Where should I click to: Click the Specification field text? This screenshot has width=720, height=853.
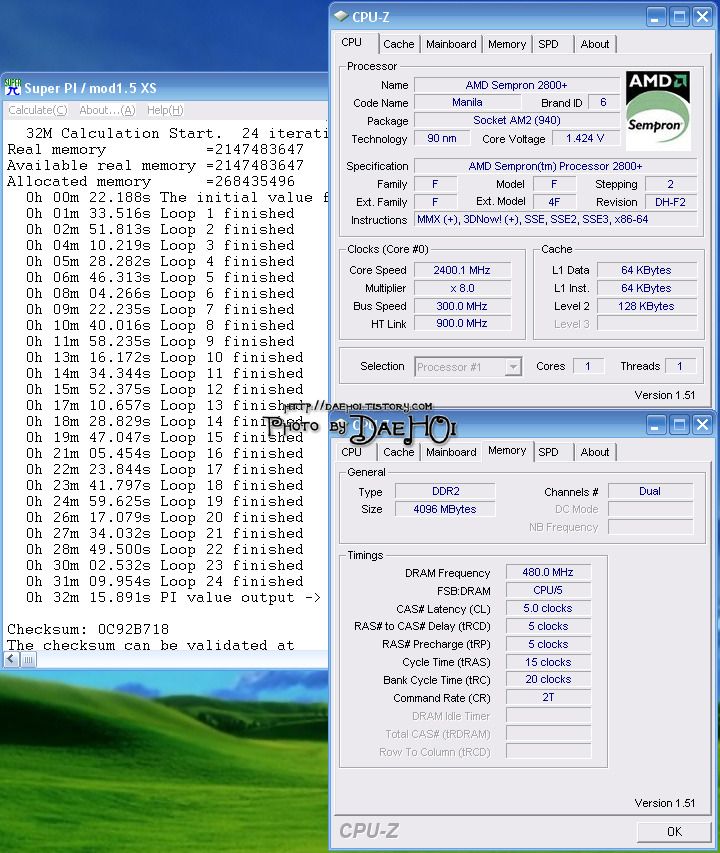[x=556, y=166]
